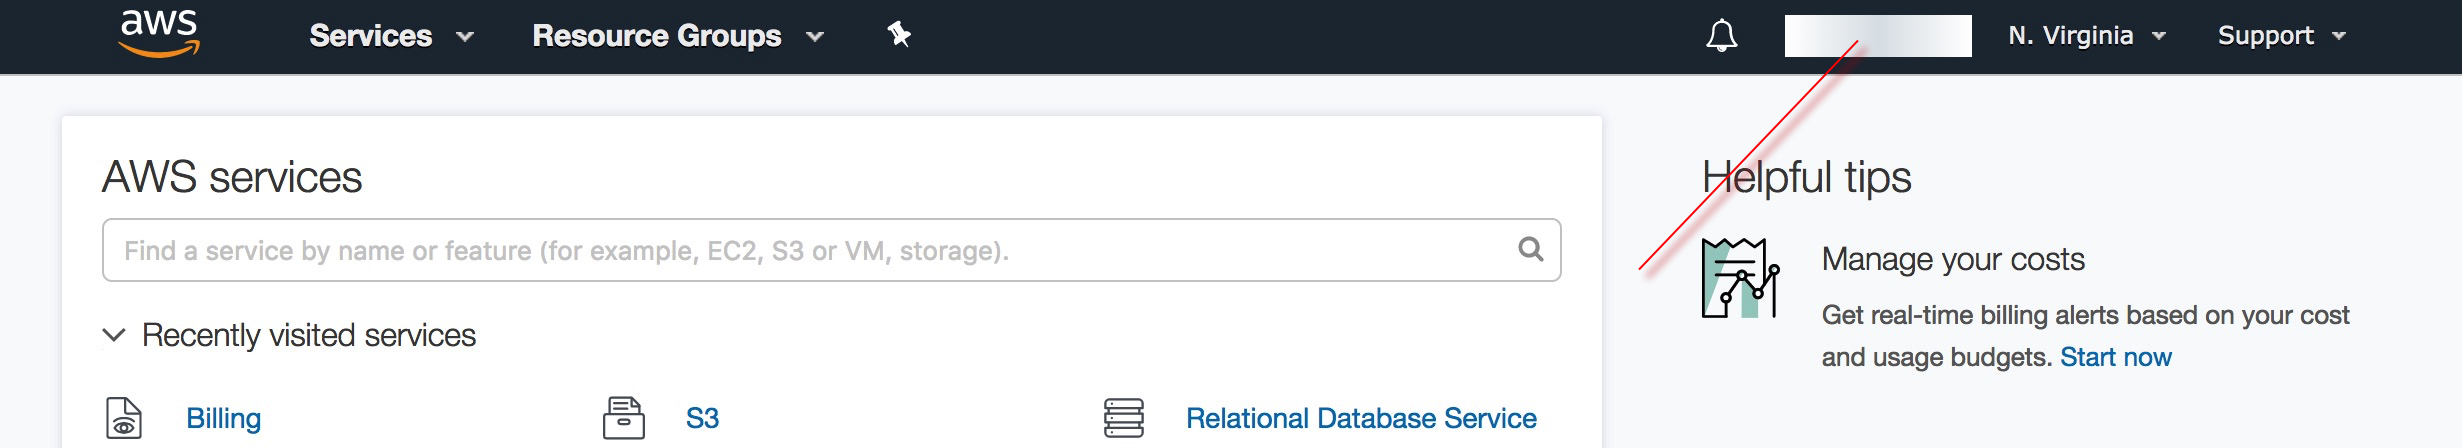Screen dimensions: 2462x448
Task: Click the Manage your costs chart icon
Action: (1740, 278)
